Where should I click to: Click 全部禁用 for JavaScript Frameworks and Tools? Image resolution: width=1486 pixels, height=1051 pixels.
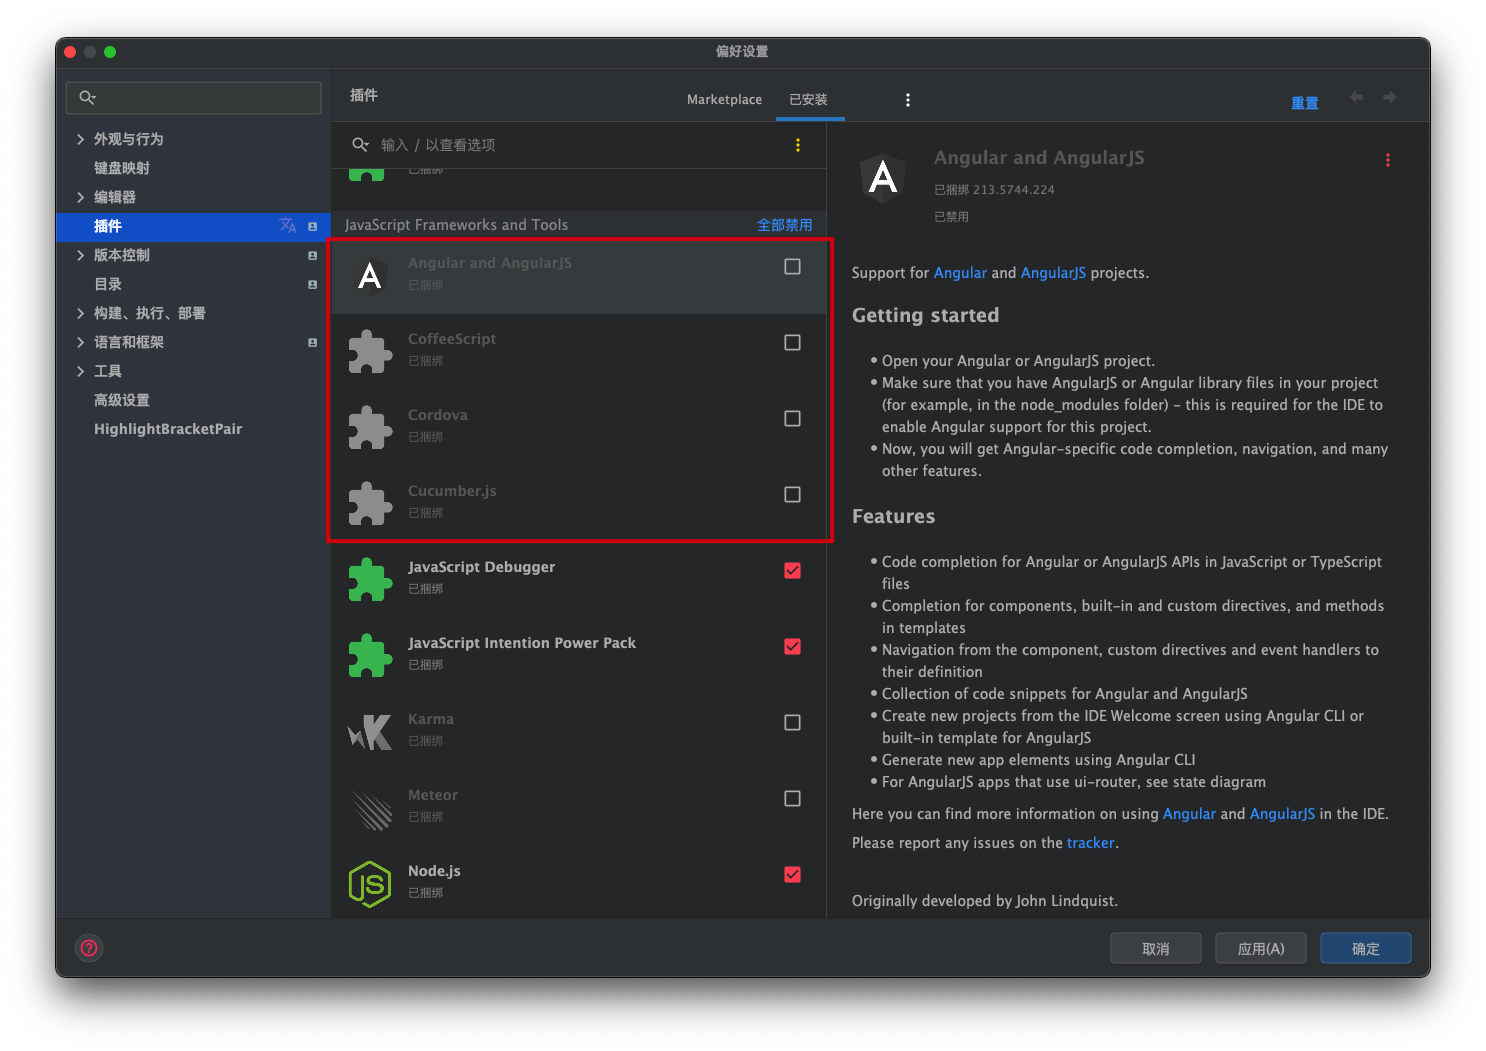[x=784, y=225]
